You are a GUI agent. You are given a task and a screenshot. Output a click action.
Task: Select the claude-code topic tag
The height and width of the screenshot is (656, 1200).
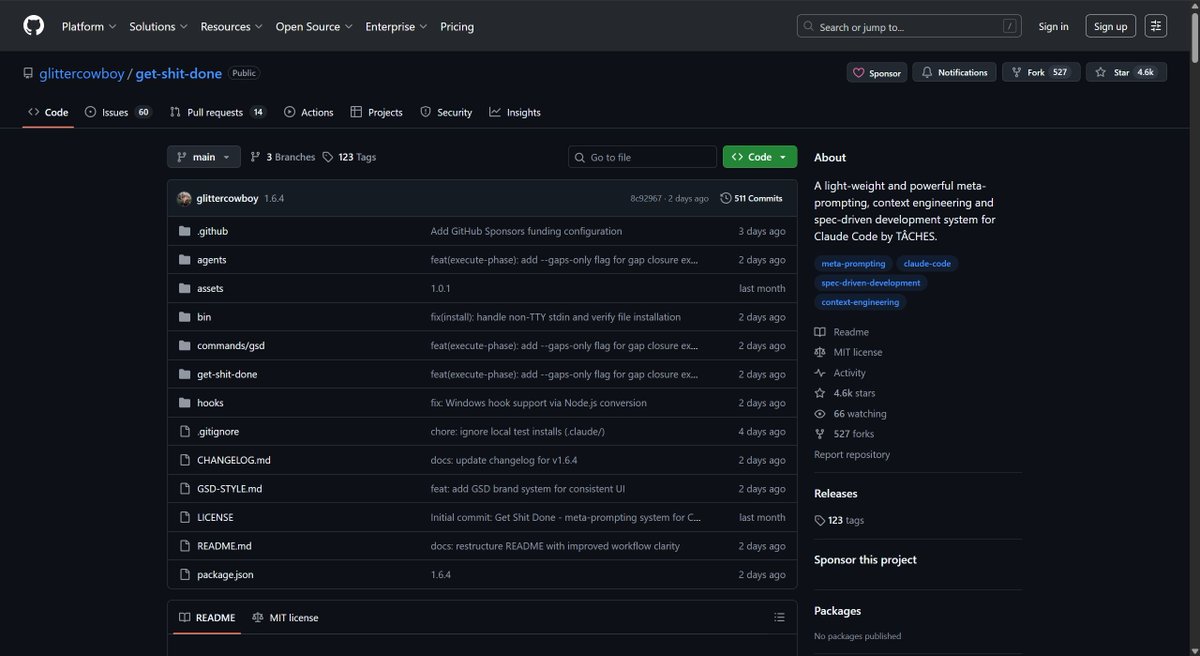(x=928, y=264)
